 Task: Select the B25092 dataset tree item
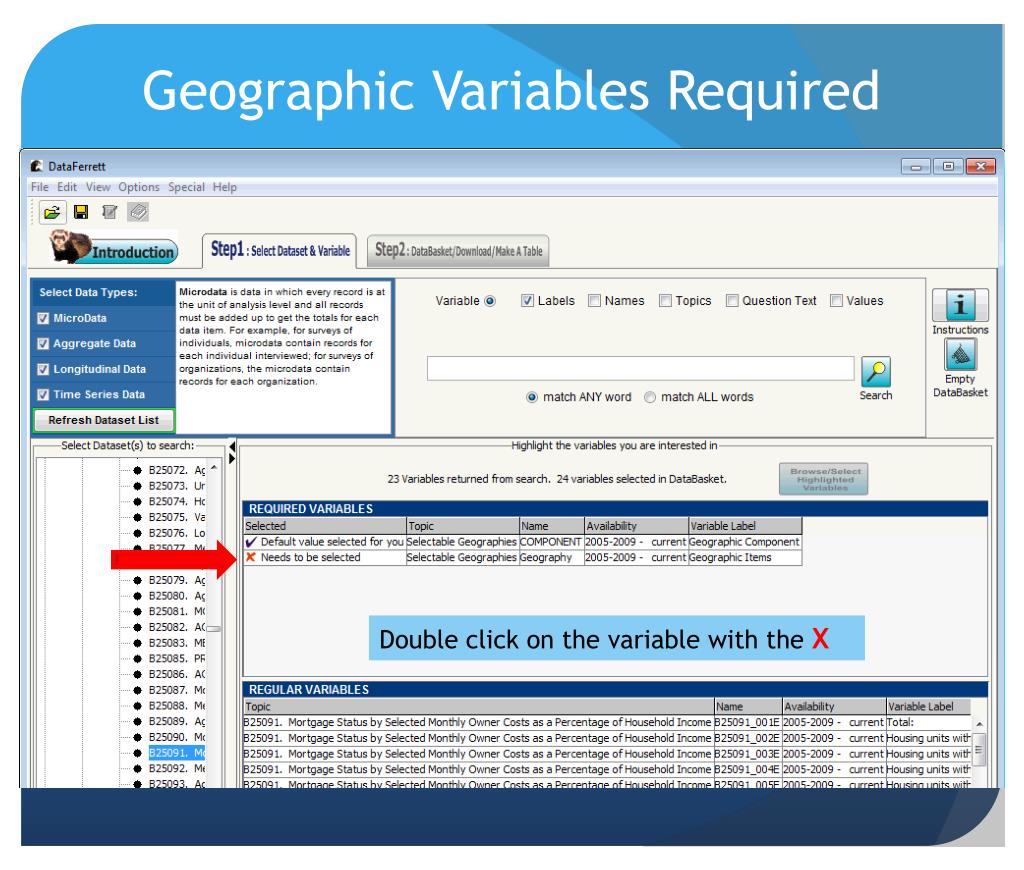point(176,768)
